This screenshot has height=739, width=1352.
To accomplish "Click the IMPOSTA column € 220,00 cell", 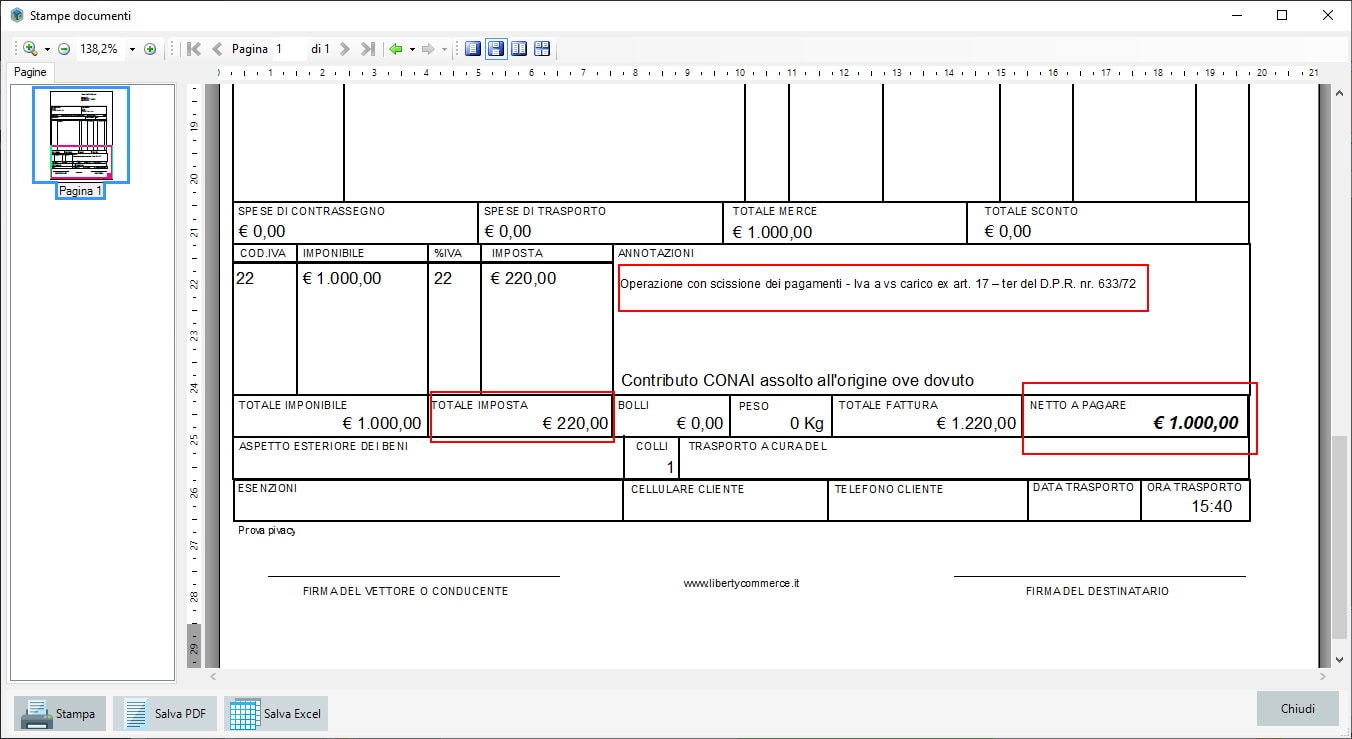I will click(523, 278).
